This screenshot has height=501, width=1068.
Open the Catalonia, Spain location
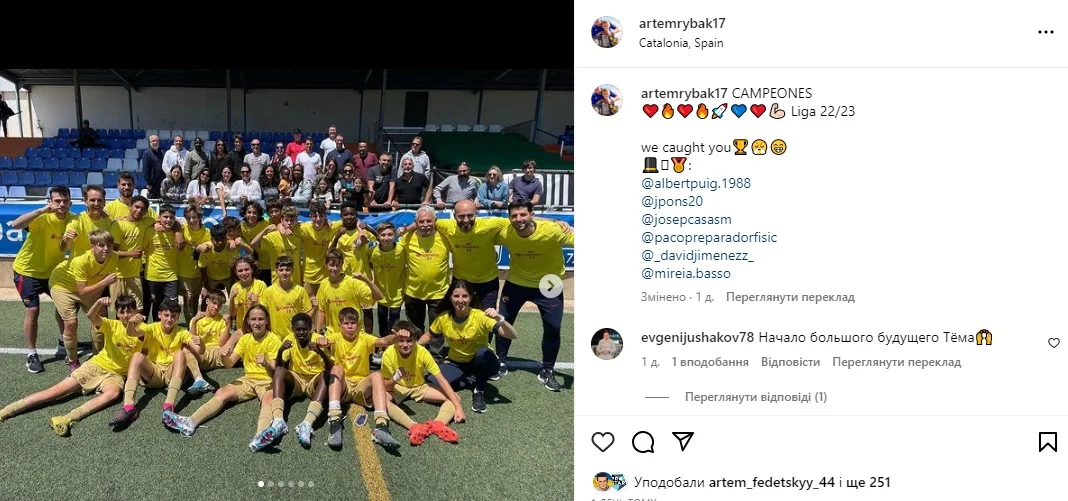681,43
